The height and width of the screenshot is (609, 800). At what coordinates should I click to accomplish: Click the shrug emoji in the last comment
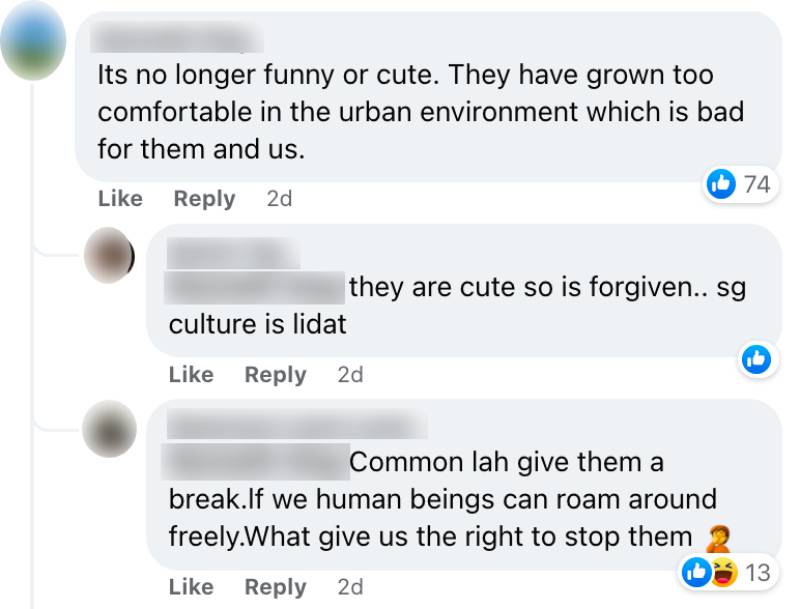point(716,538)
